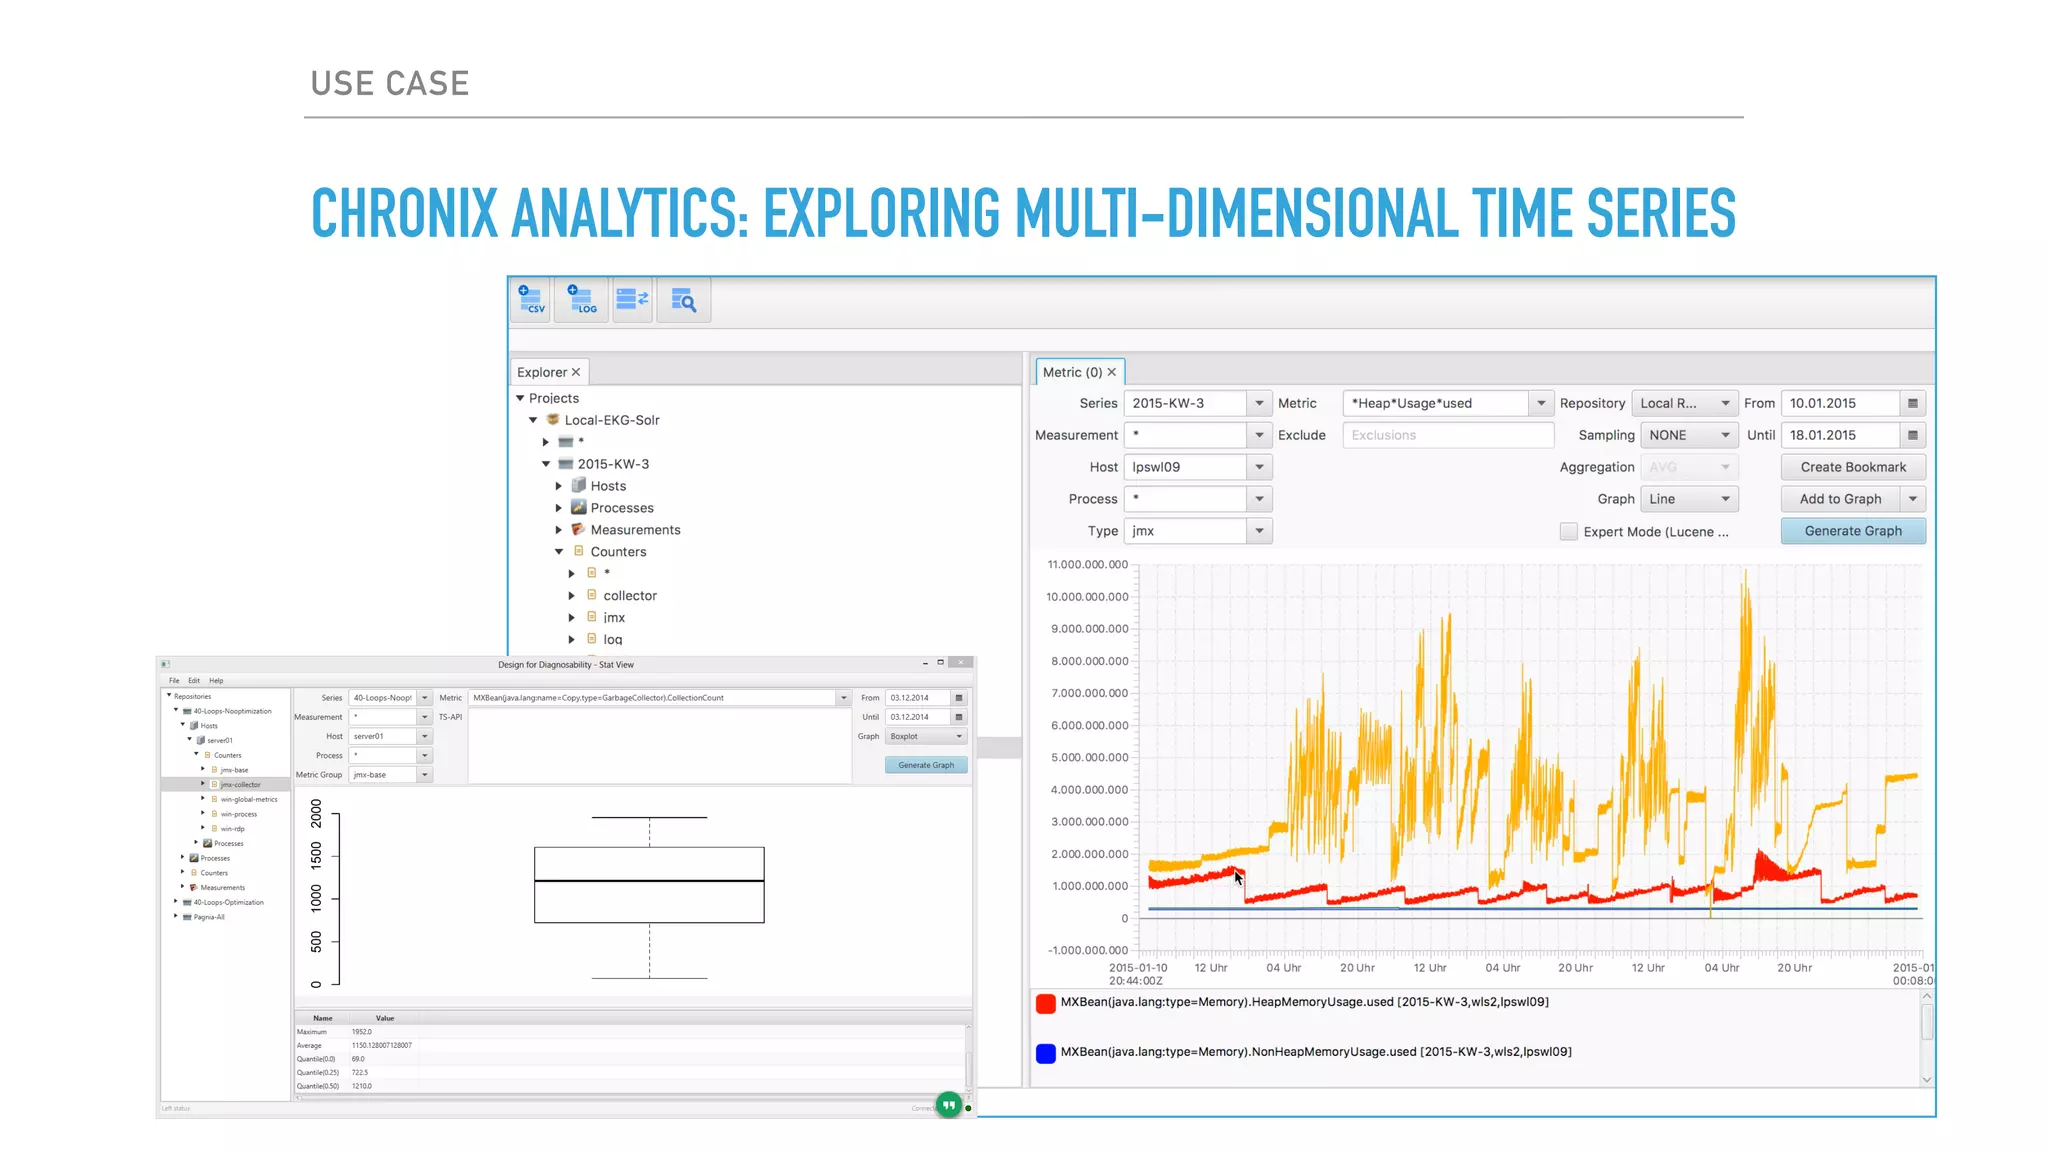Open the Measurement dropdown in Metric panel
This screenshot has width=2048, height=1152.
point(1259,435)
